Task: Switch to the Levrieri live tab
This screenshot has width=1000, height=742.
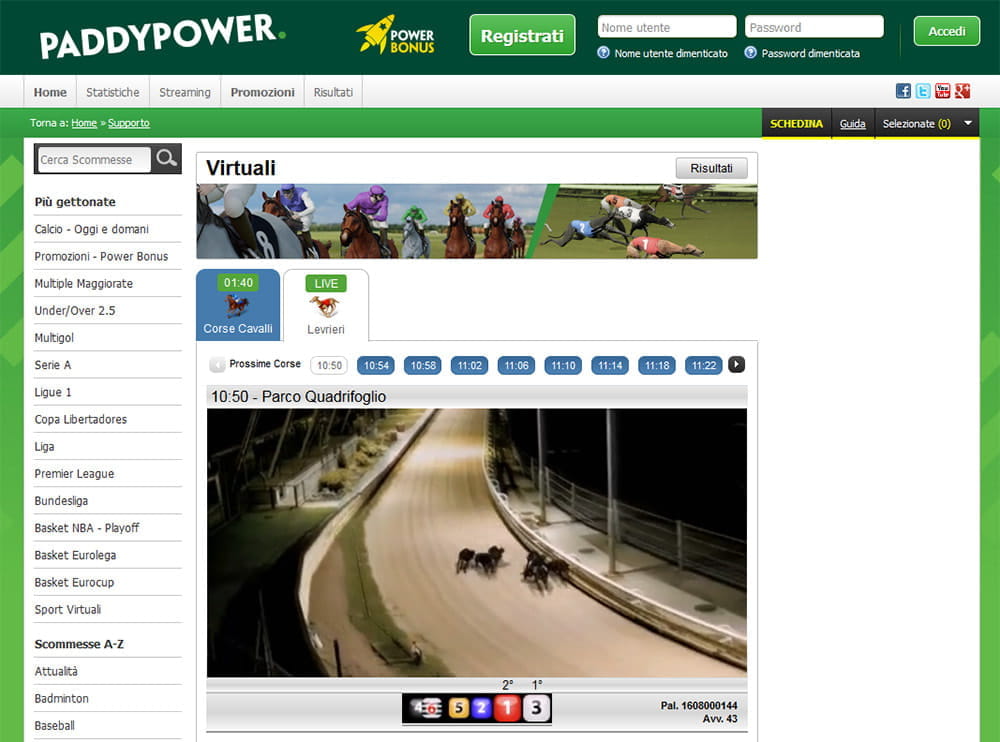Action: [326, 305]
